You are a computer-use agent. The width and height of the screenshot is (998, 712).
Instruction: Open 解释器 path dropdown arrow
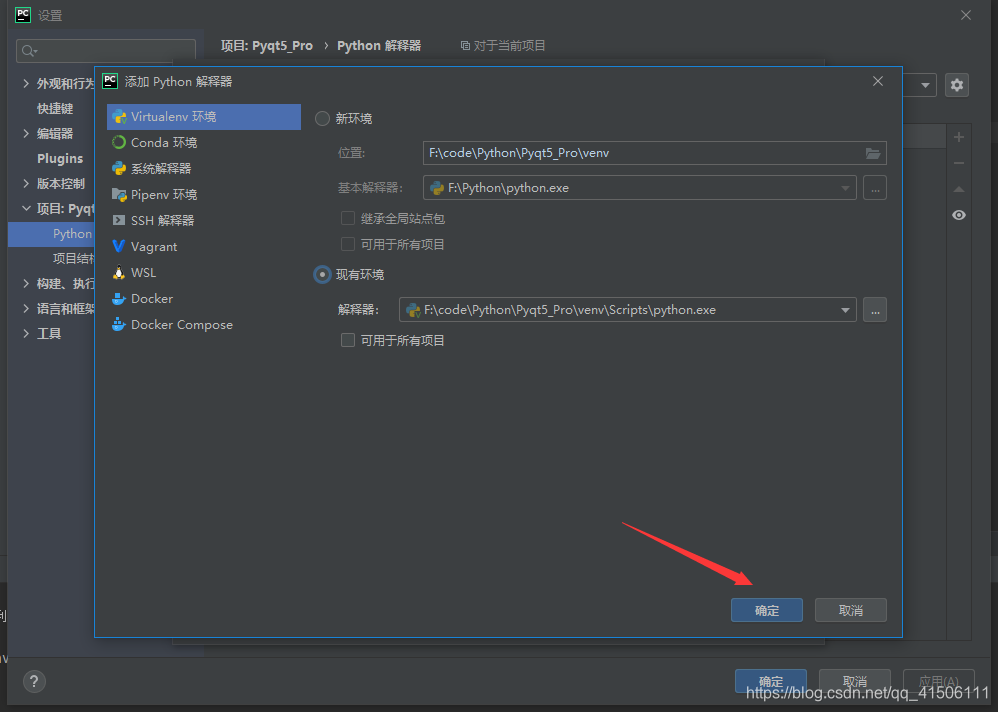[845, 311]
